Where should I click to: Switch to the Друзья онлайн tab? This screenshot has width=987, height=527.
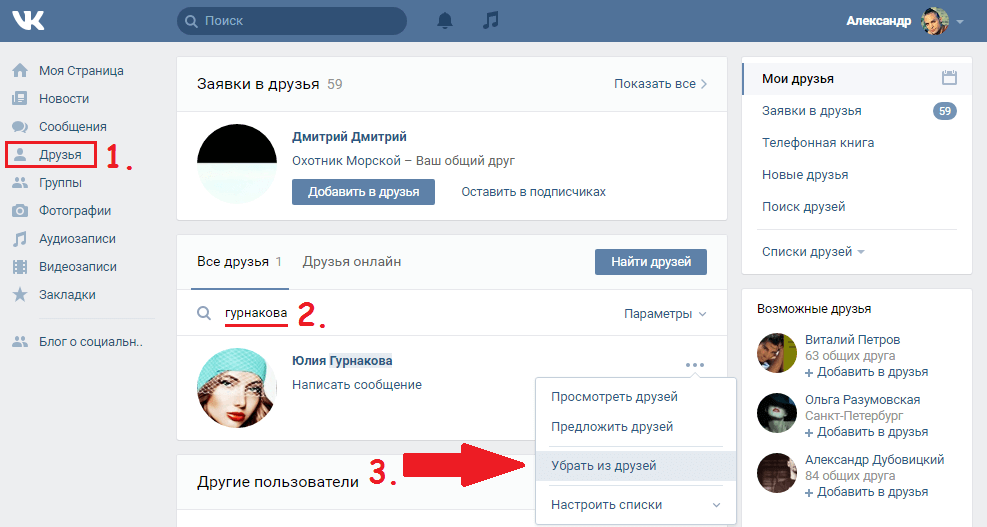tap(352, 262)
